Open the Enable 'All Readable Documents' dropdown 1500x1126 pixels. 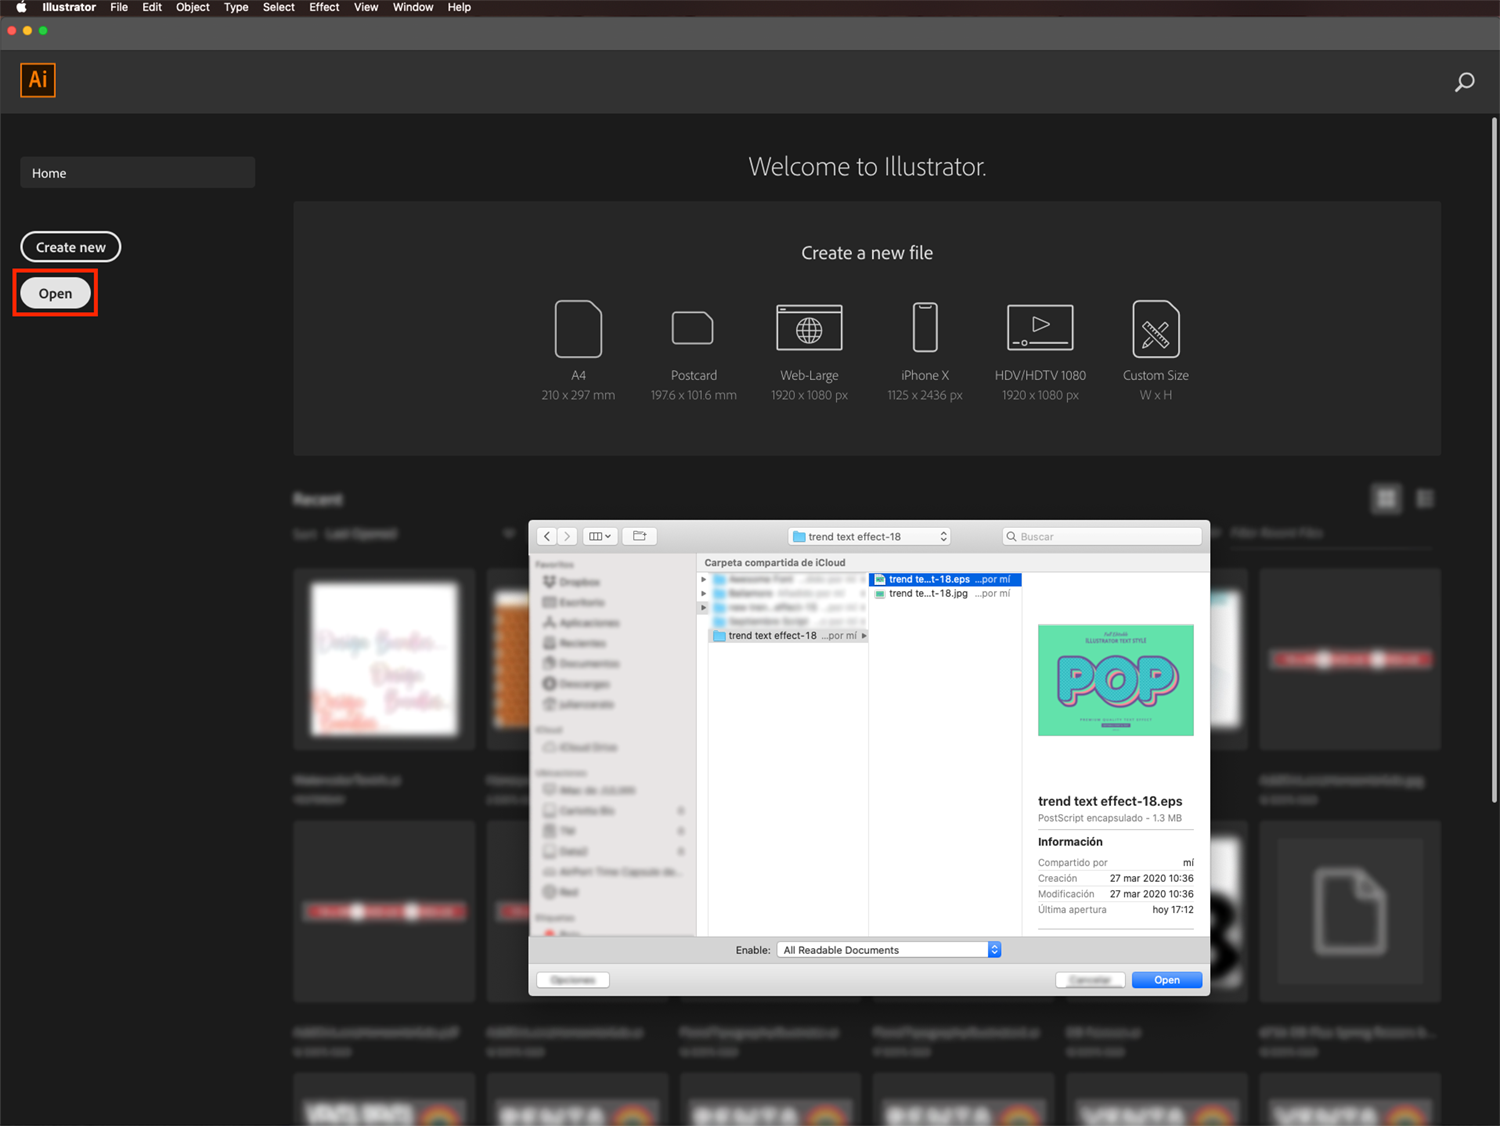(x=889, y=950)
